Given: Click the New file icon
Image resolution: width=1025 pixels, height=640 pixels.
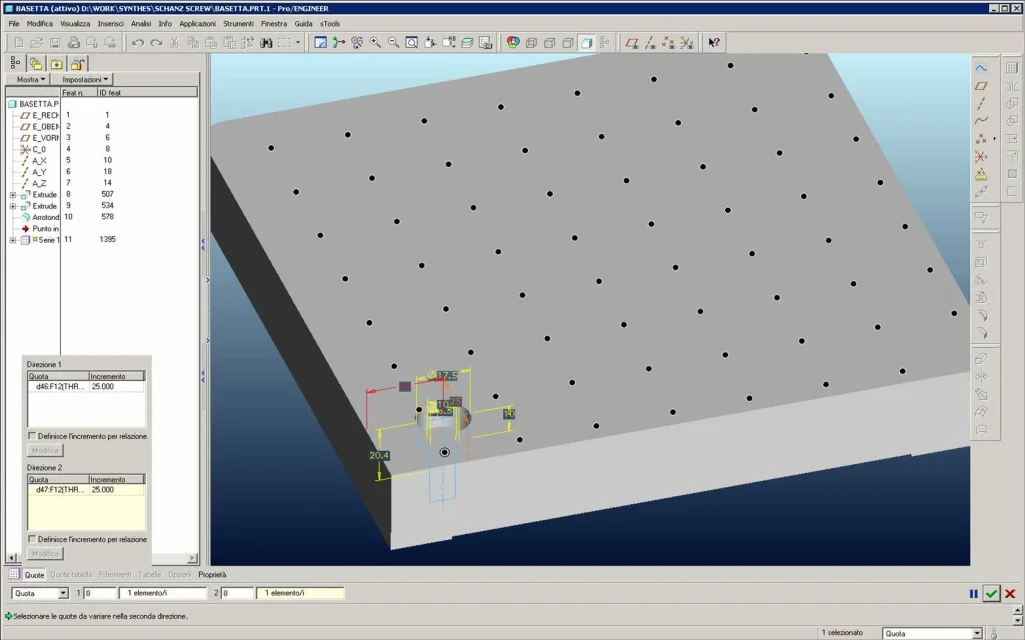Looking at the screenshot, I should coord(19,43).
